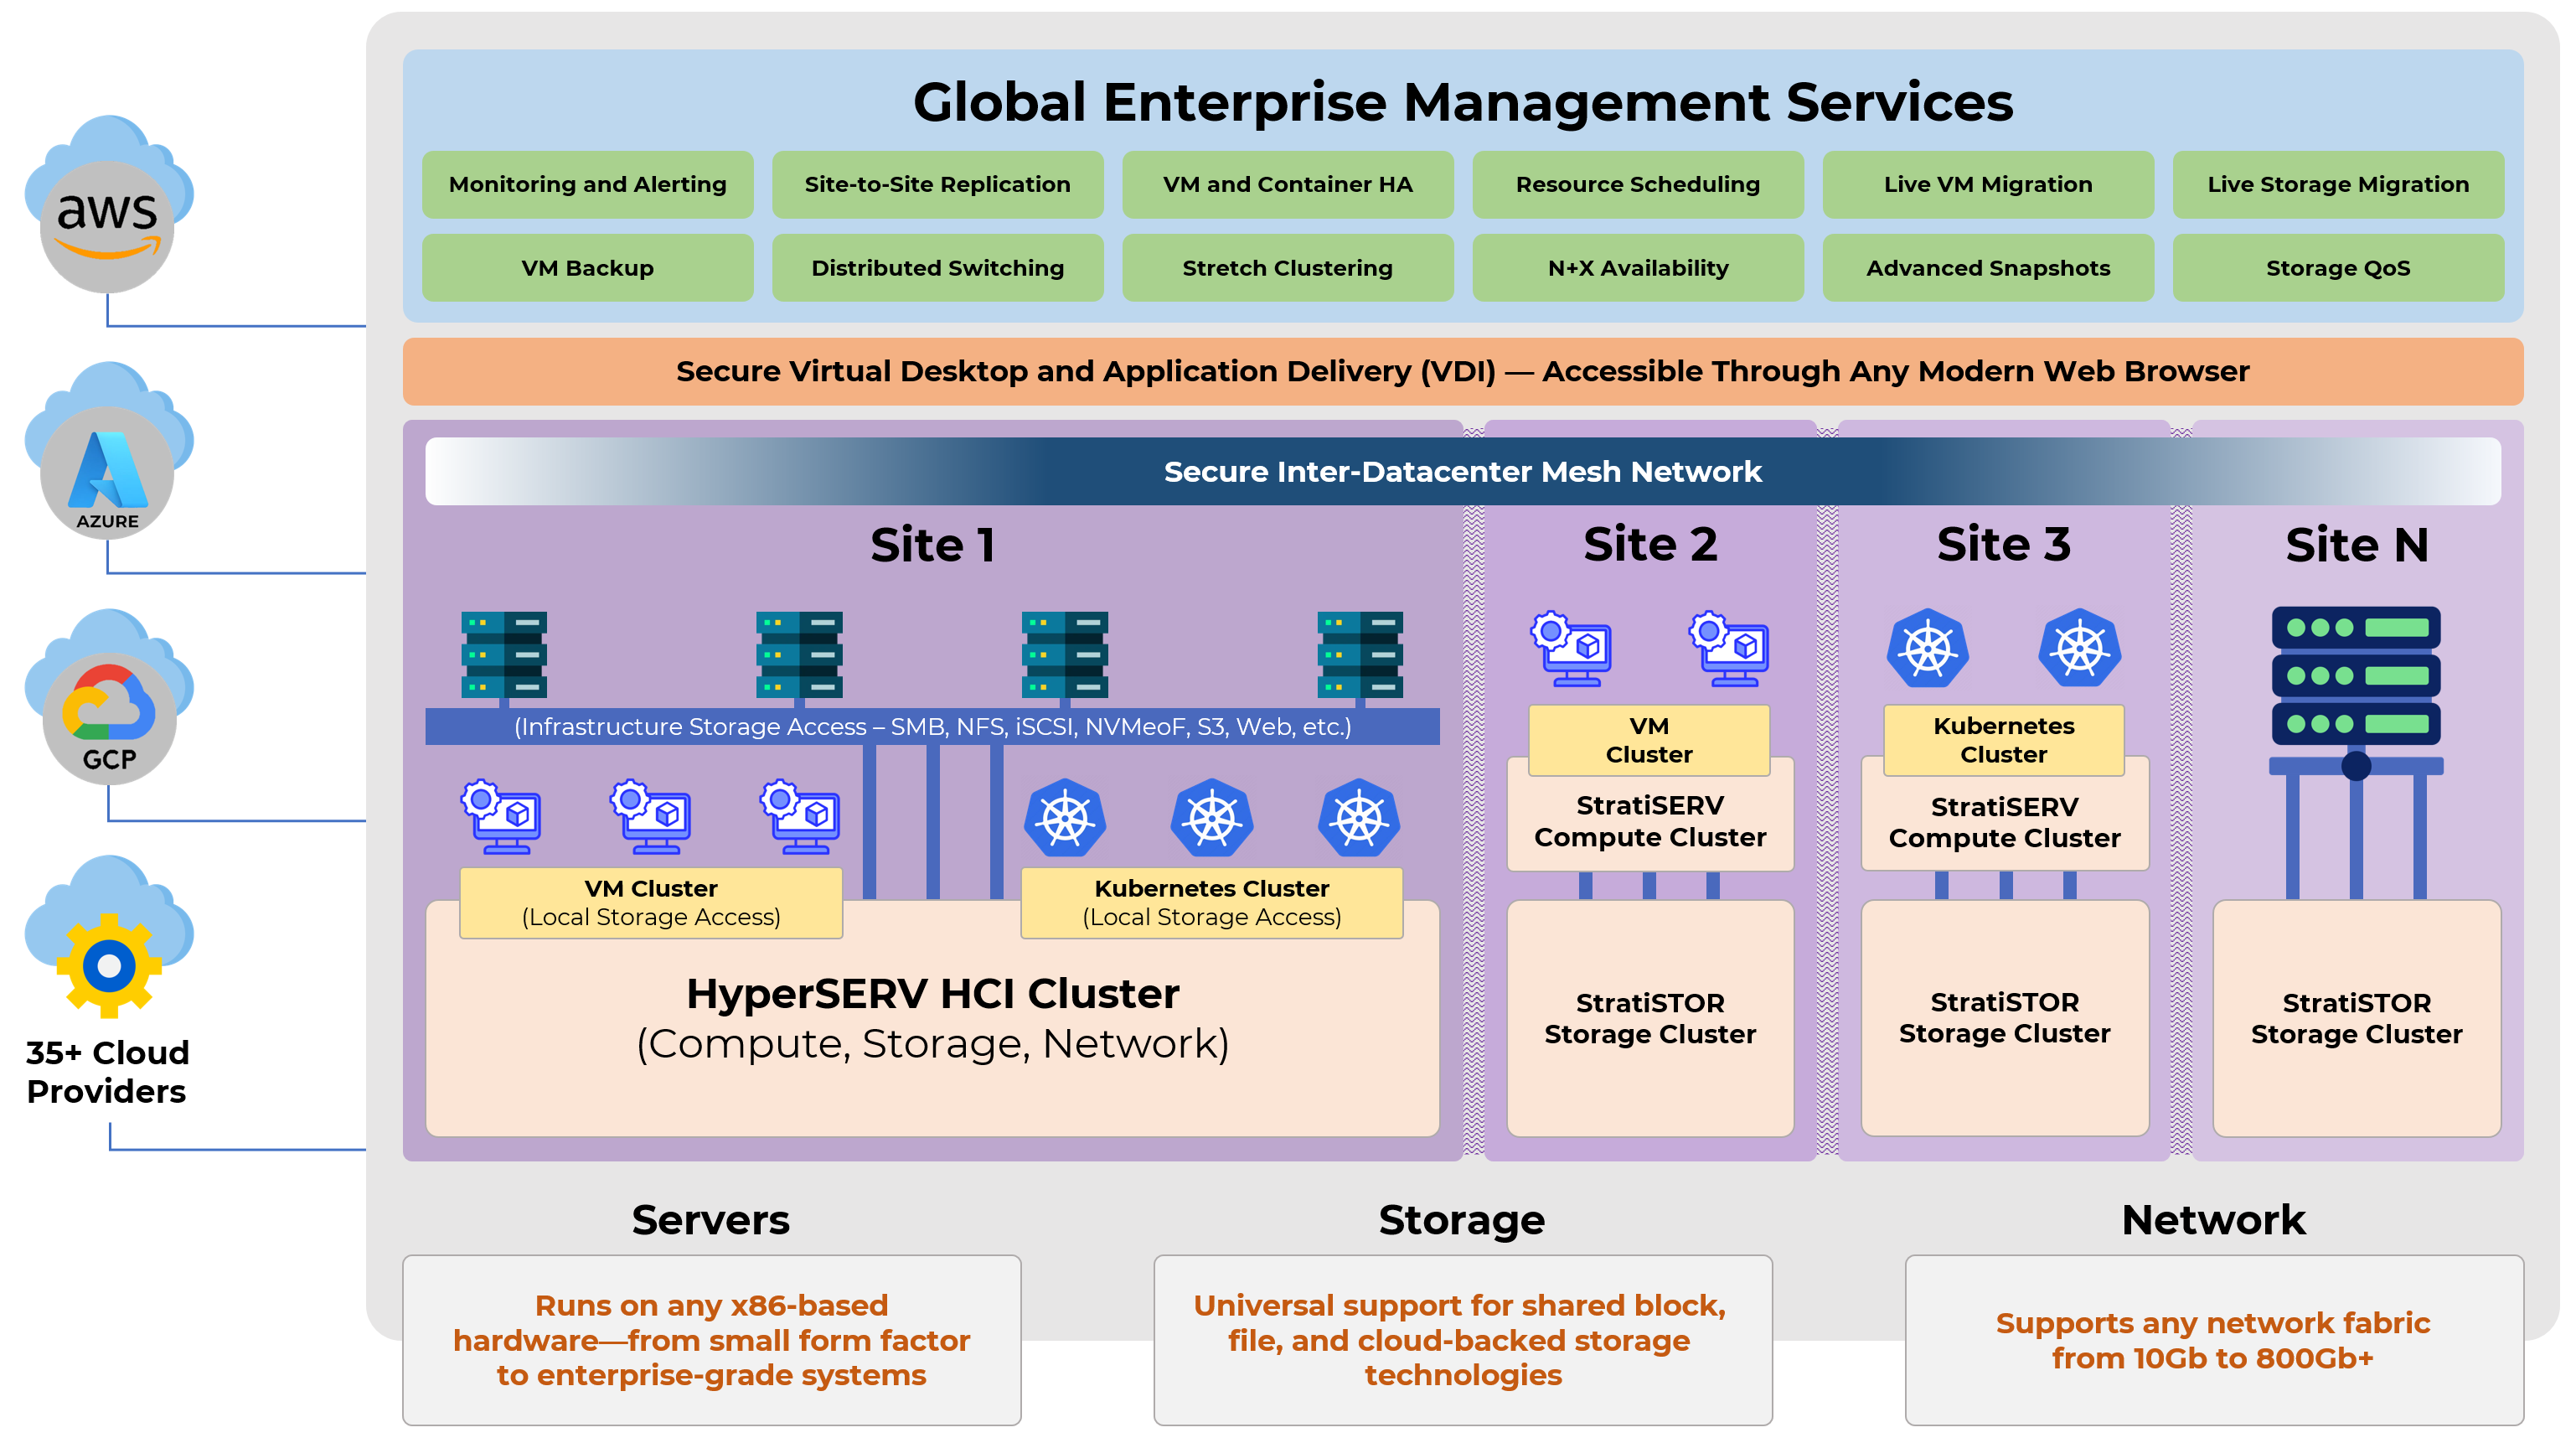
Task: Select the HyperSERV HCI Cluster block
Action: click(x=932, y=1019)
